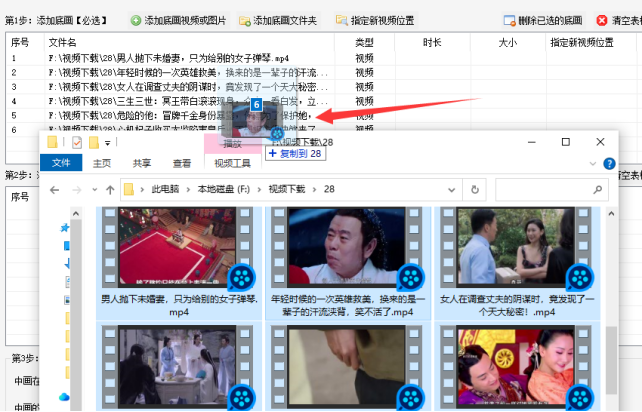Click 视频下载 in the address path
Image resolution: width=642 pixels, height=412 pixels.
287,189
